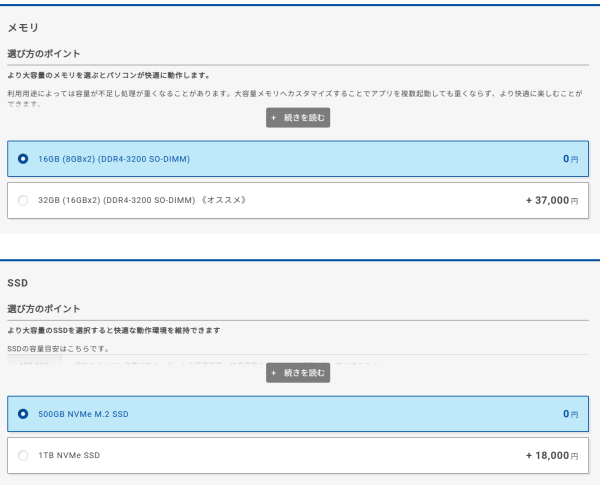Click the + 18,000円 price on 1TB row
The width and height of the screenshot is (600, 485).
[x=552, y=456]
